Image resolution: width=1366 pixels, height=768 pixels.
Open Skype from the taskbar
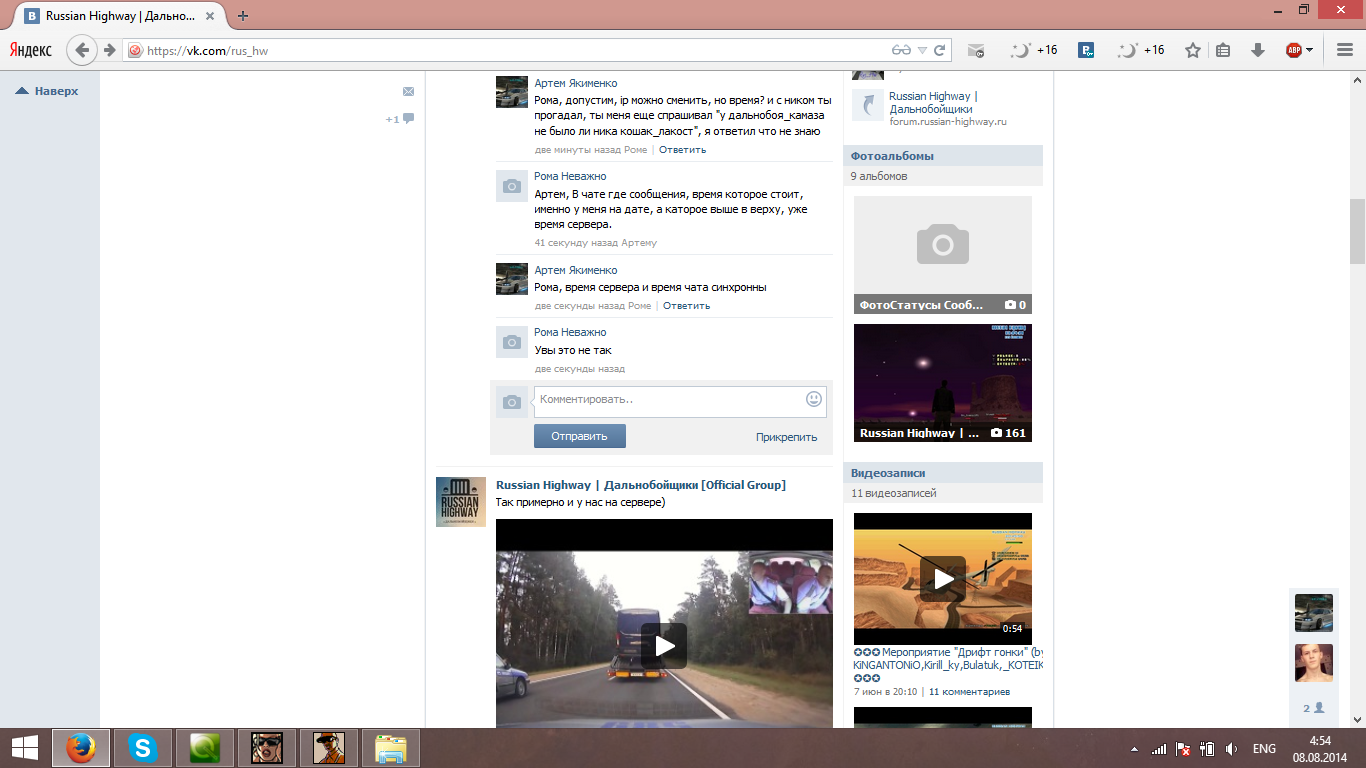click(143, 748)
